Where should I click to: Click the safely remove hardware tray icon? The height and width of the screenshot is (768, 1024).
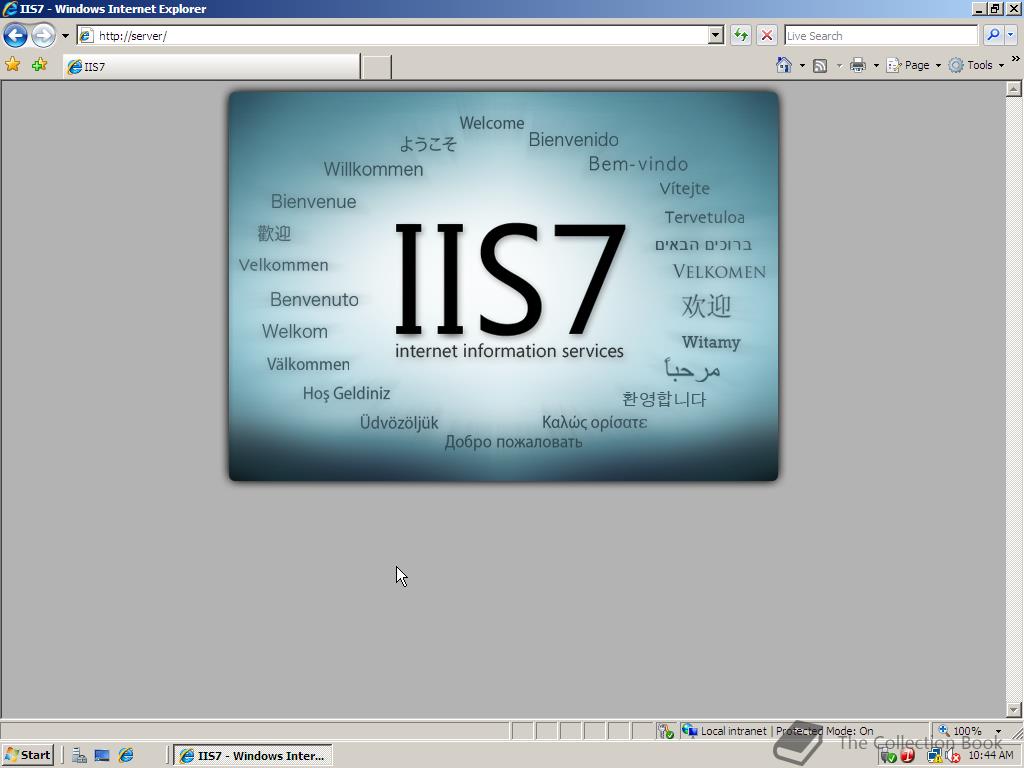[x=888, y=756]
